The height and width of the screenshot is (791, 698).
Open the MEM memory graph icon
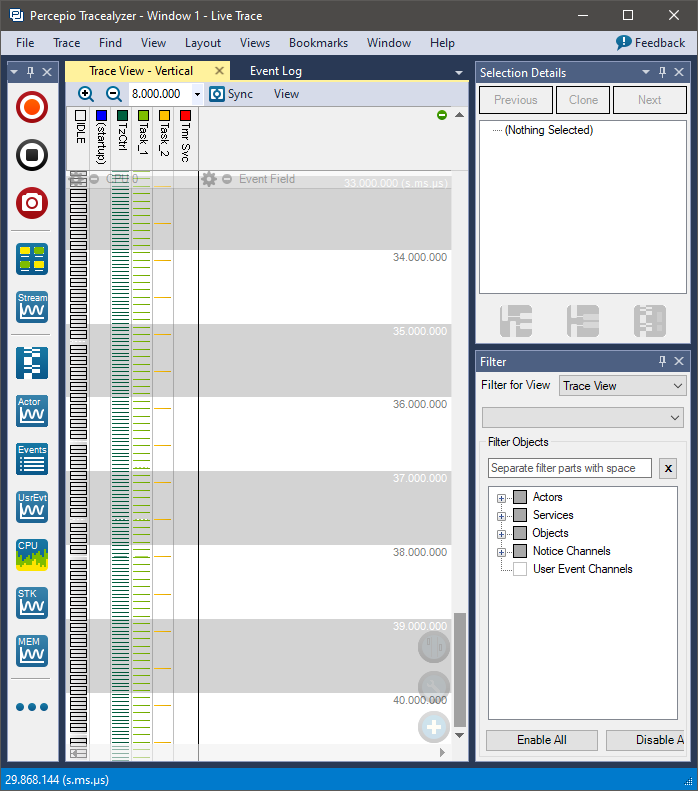tap(32, 650)
